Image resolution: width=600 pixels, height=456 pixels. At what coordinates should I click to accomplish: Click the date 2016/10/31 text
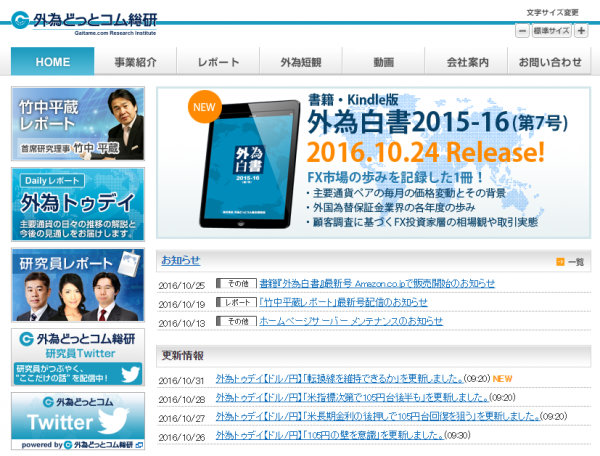(x=182, y=381)
